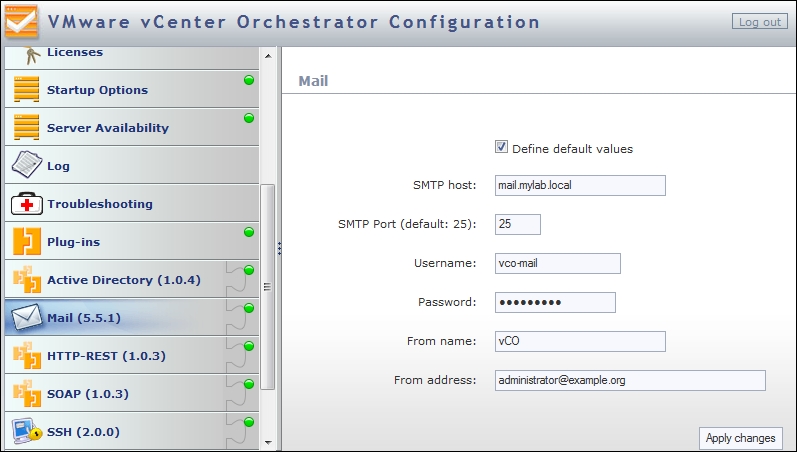Click the Licenses keys icon
797x452 pixels.
(32, 55)
